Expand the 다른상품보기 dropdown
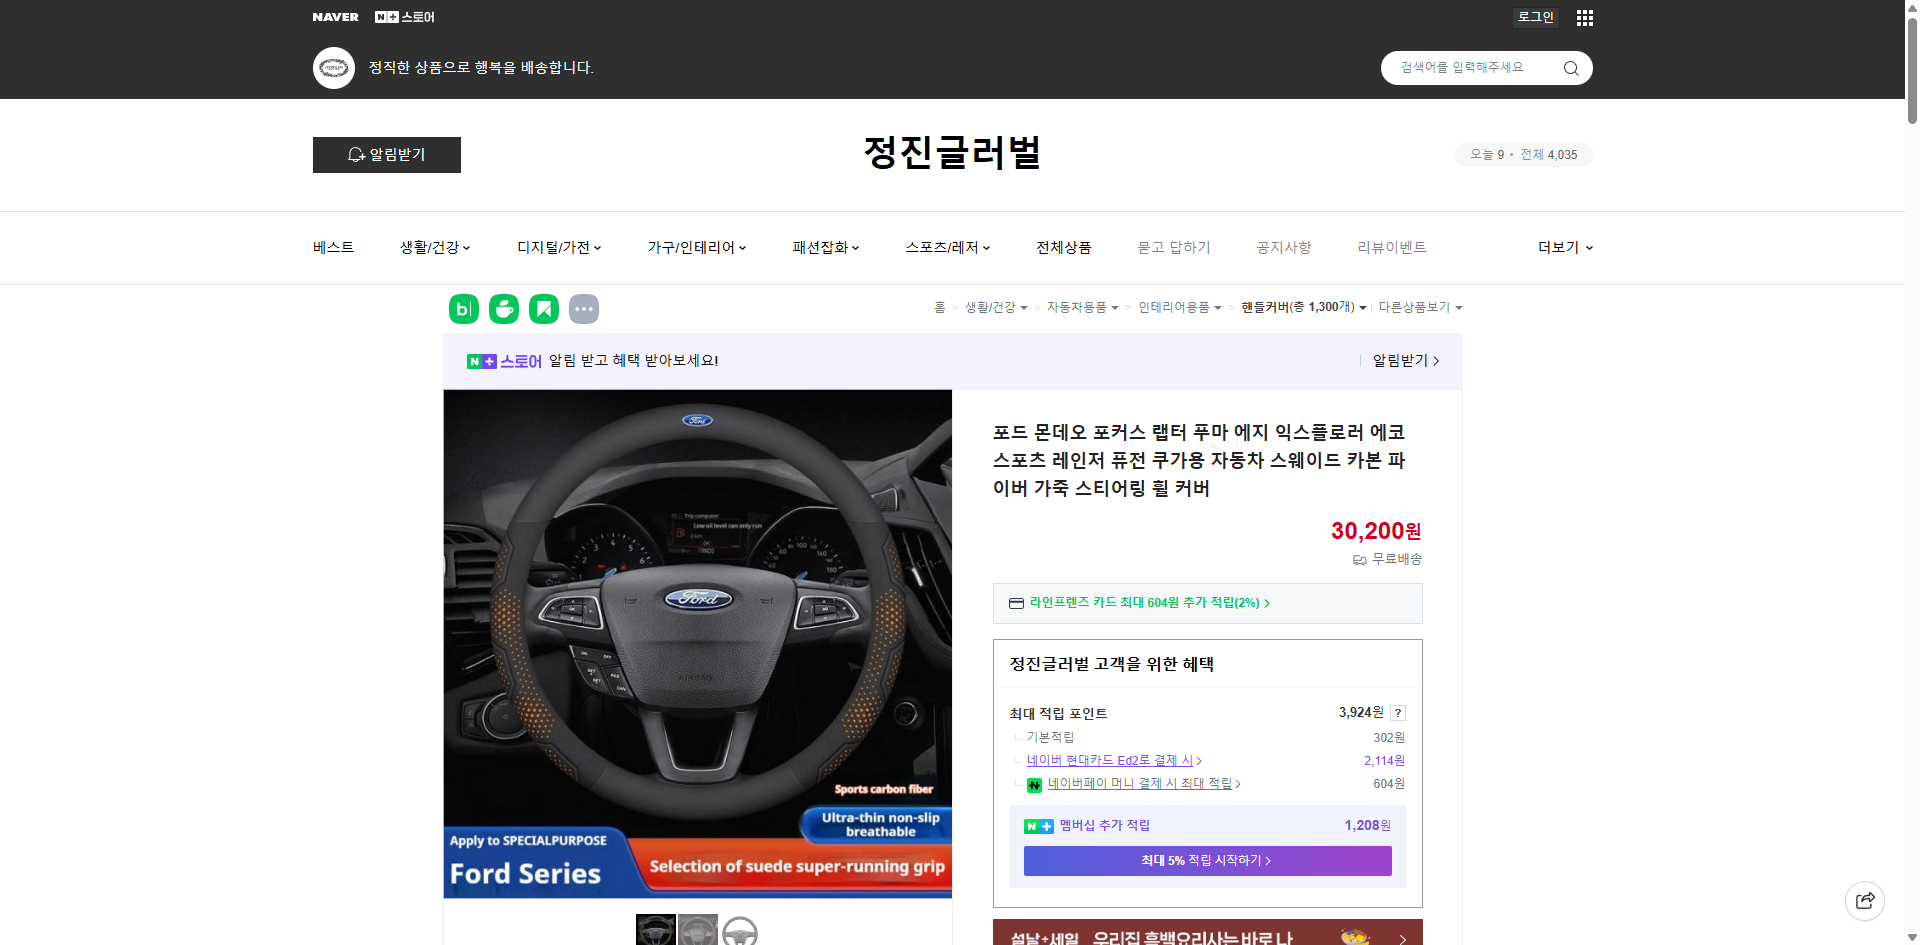This screenshot has height=945, width=1920. click(x=1420, y=307)
